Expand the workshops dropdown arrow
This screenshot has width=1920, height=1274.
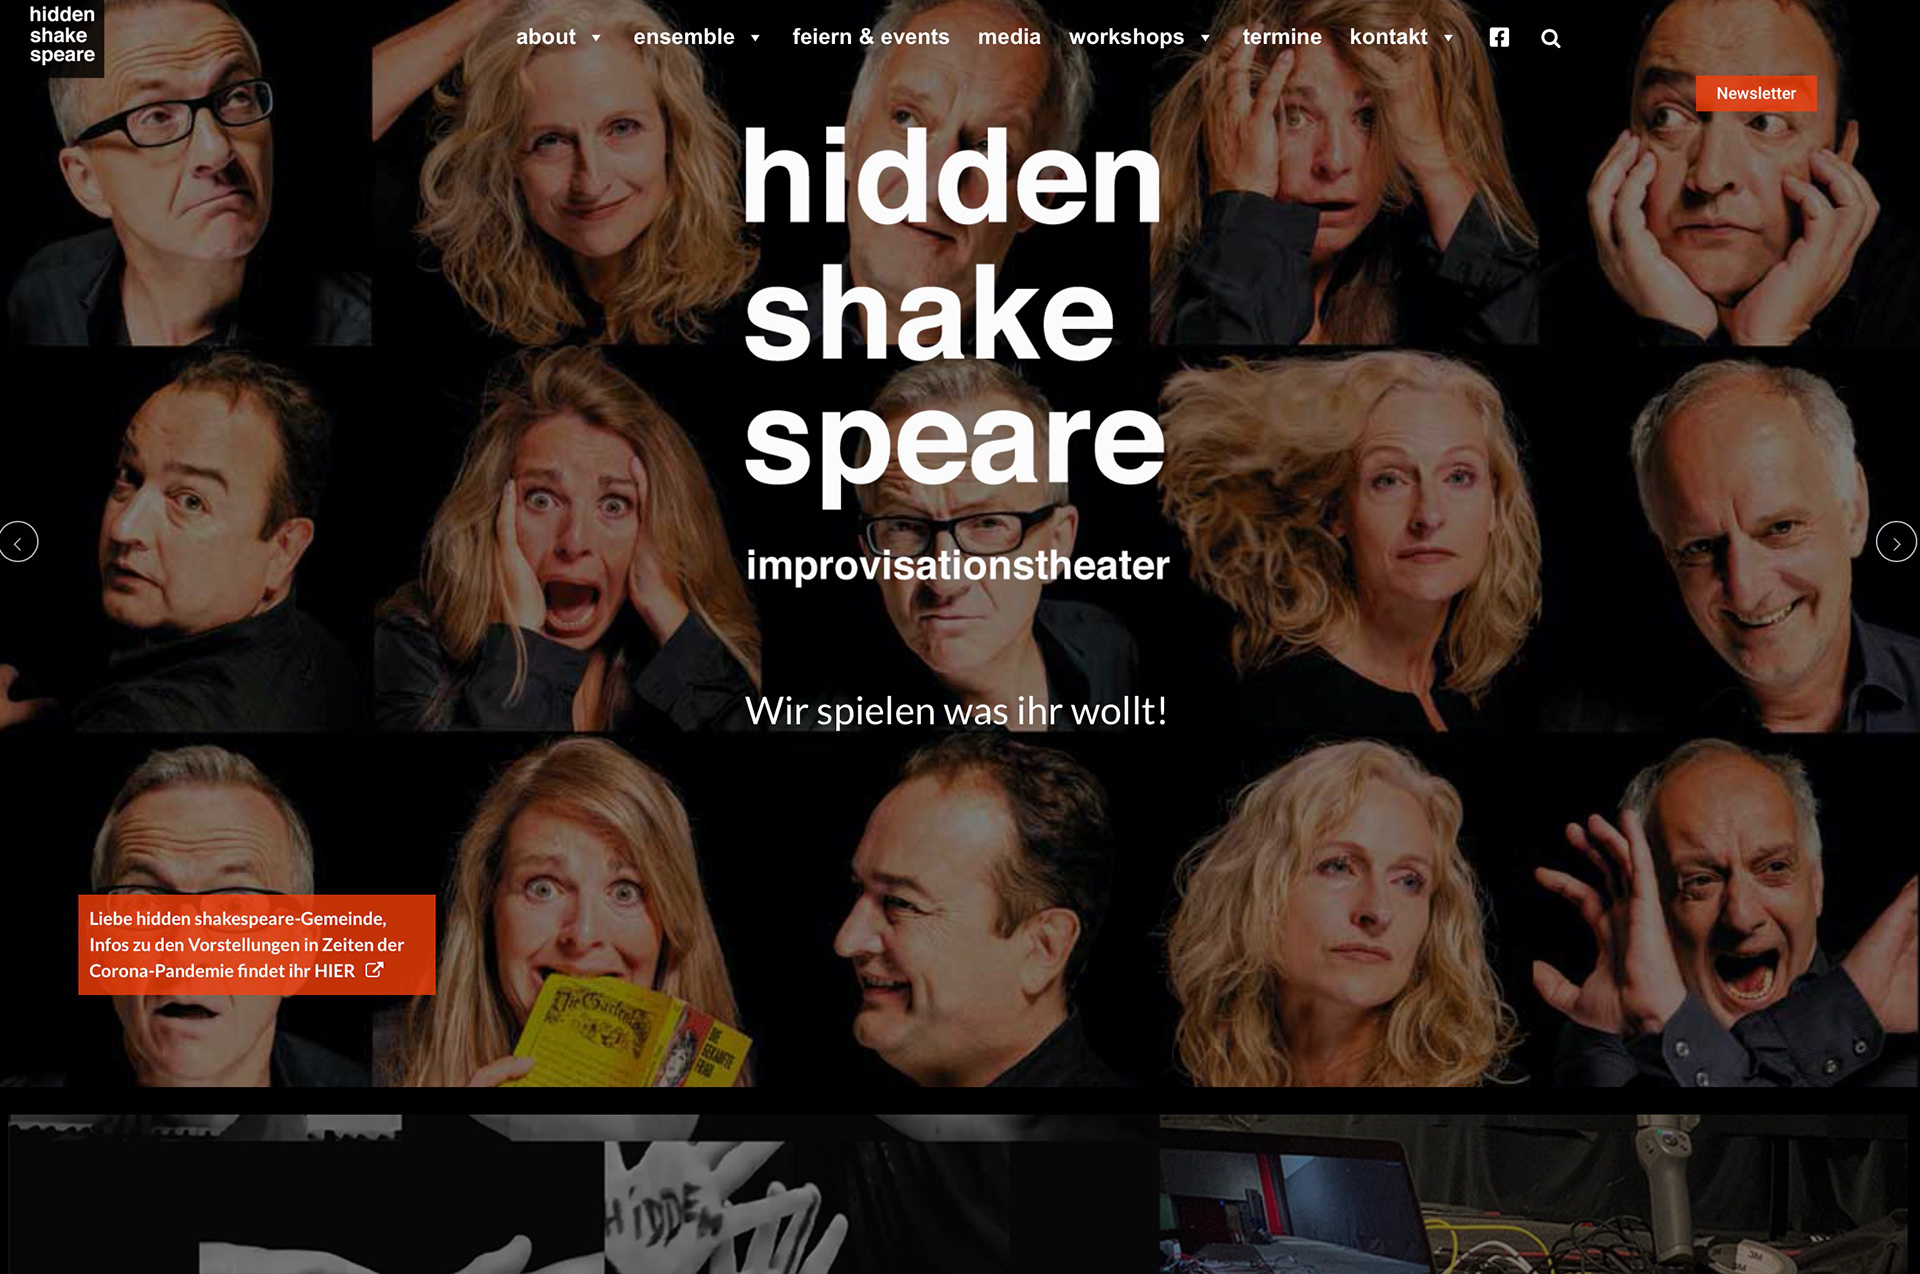[x=1205, y=38]
